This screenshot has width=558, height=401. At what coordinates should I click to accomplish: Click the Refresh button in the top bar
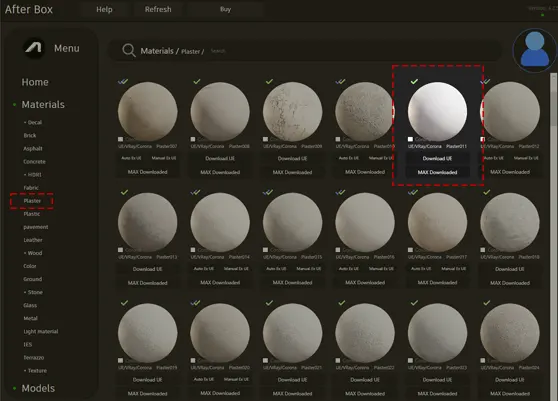[x=158, y=10]
